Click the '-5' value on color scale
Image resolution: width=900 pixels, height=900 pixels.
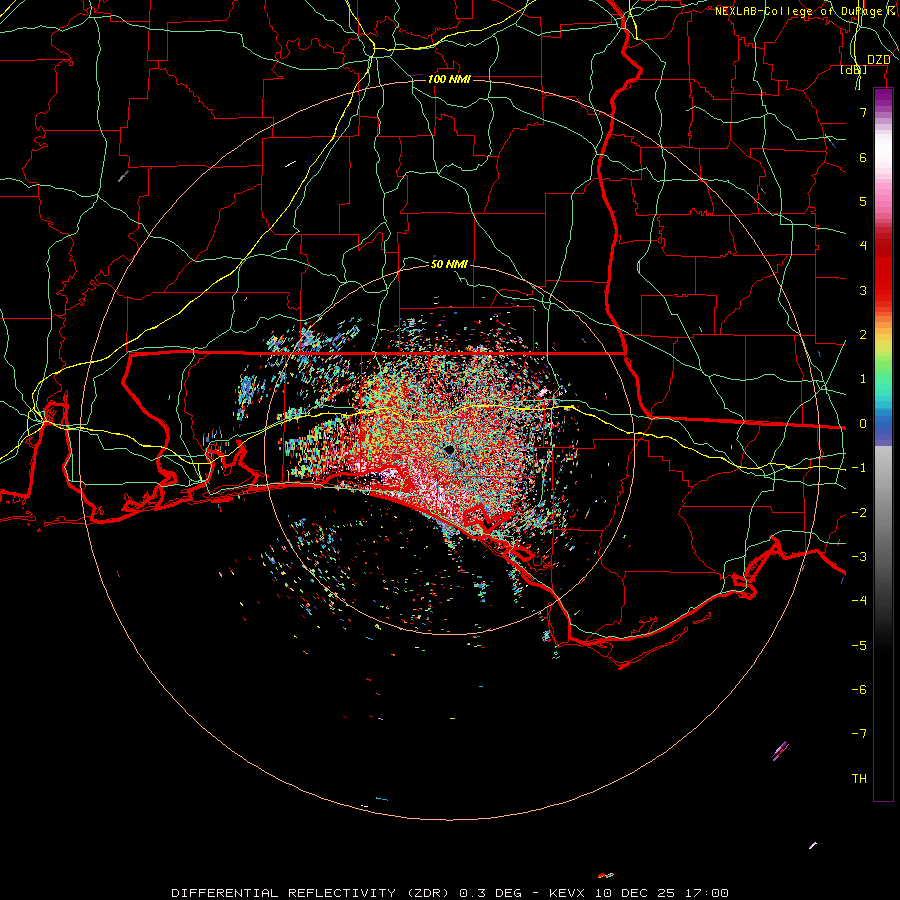[859, 646]
